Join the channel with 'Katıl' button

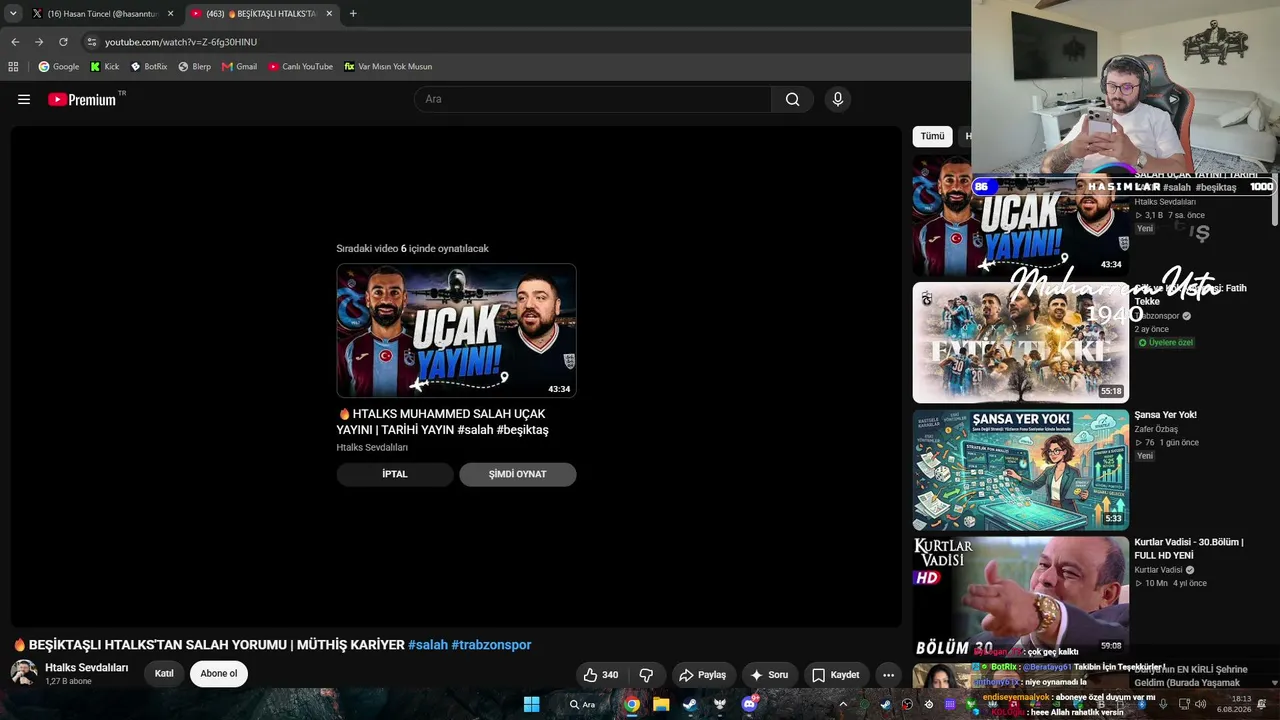click(x=164, y=674)
